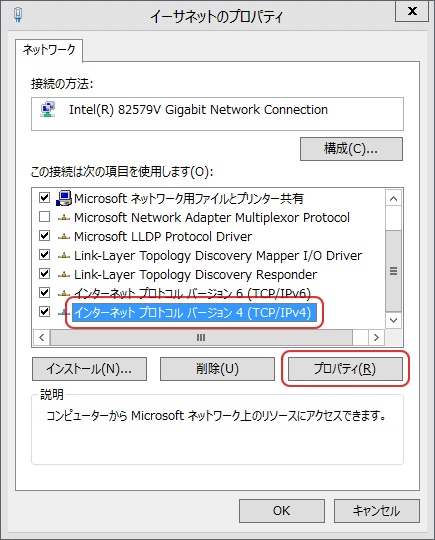The width and height of the screenshot is (435, 540).
Task: Click the vertical scrollbar thumb in the items list
Action: tap(393, 271)
